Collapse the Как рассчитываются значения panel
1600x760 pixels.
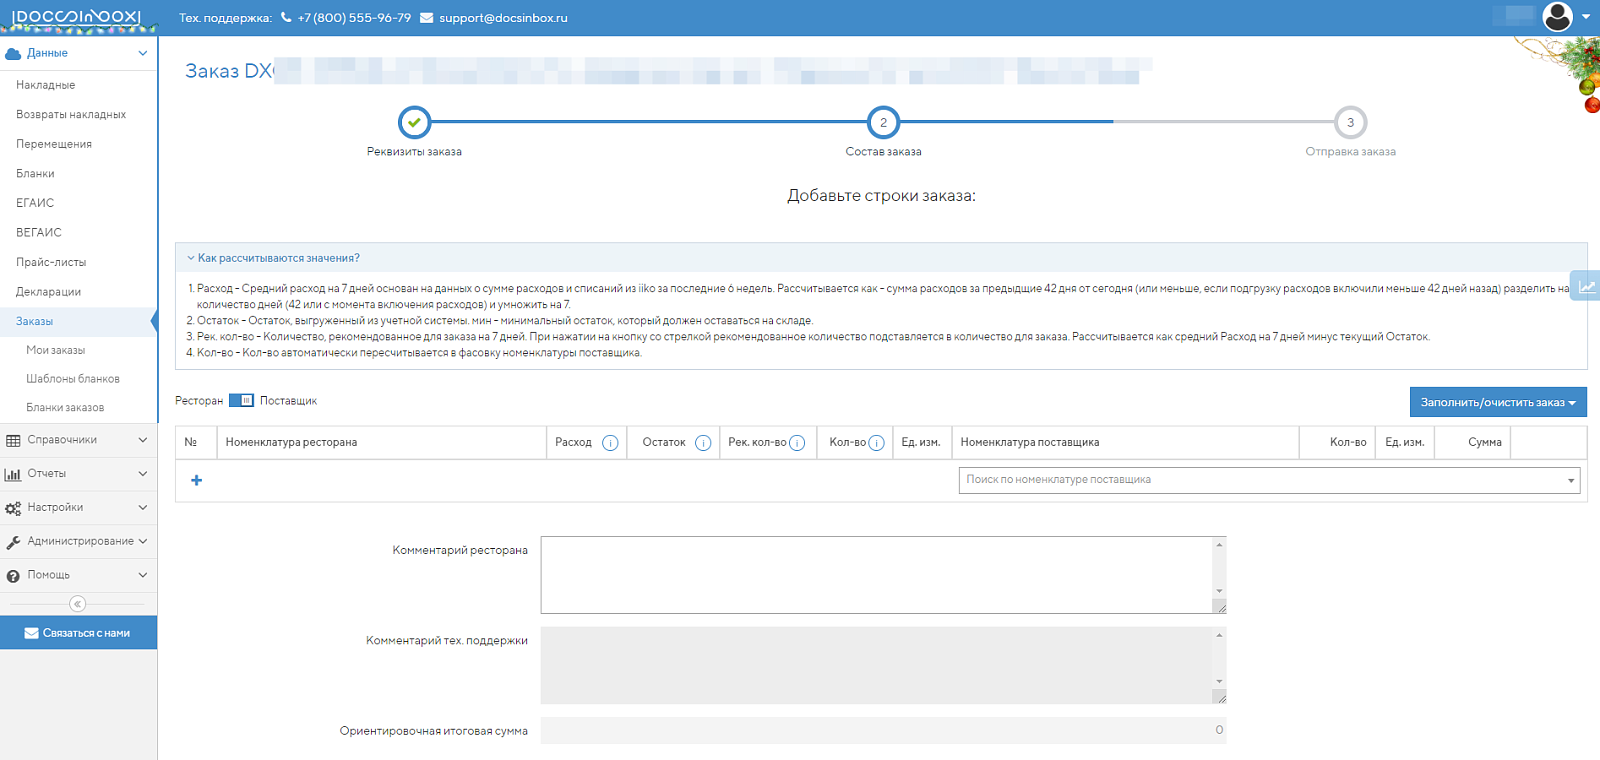click(273, 258)
